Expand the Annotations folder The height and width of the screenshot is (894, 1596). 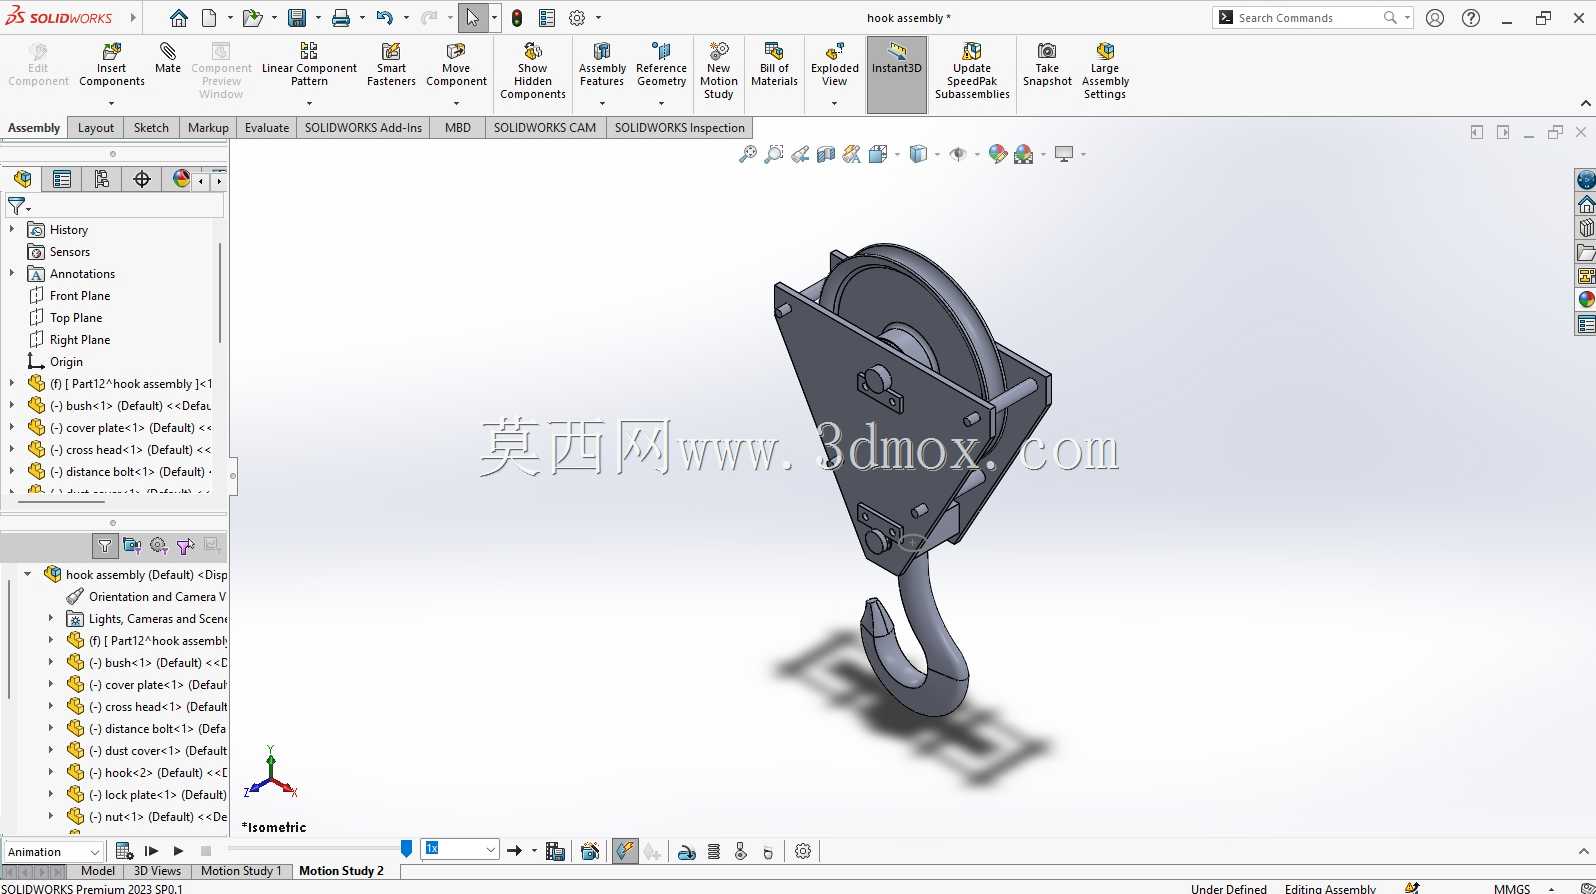tap(12, 274)
